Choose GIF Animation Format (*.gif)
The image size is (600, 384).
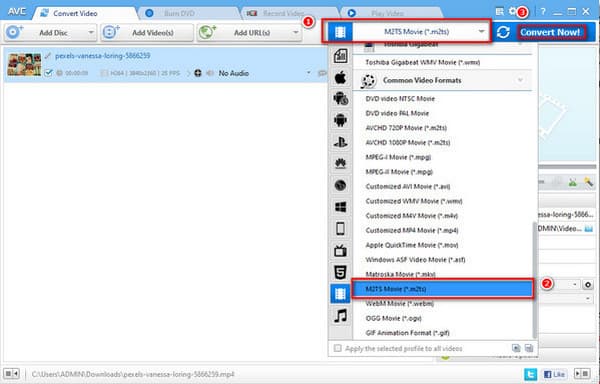pos(407,333)
